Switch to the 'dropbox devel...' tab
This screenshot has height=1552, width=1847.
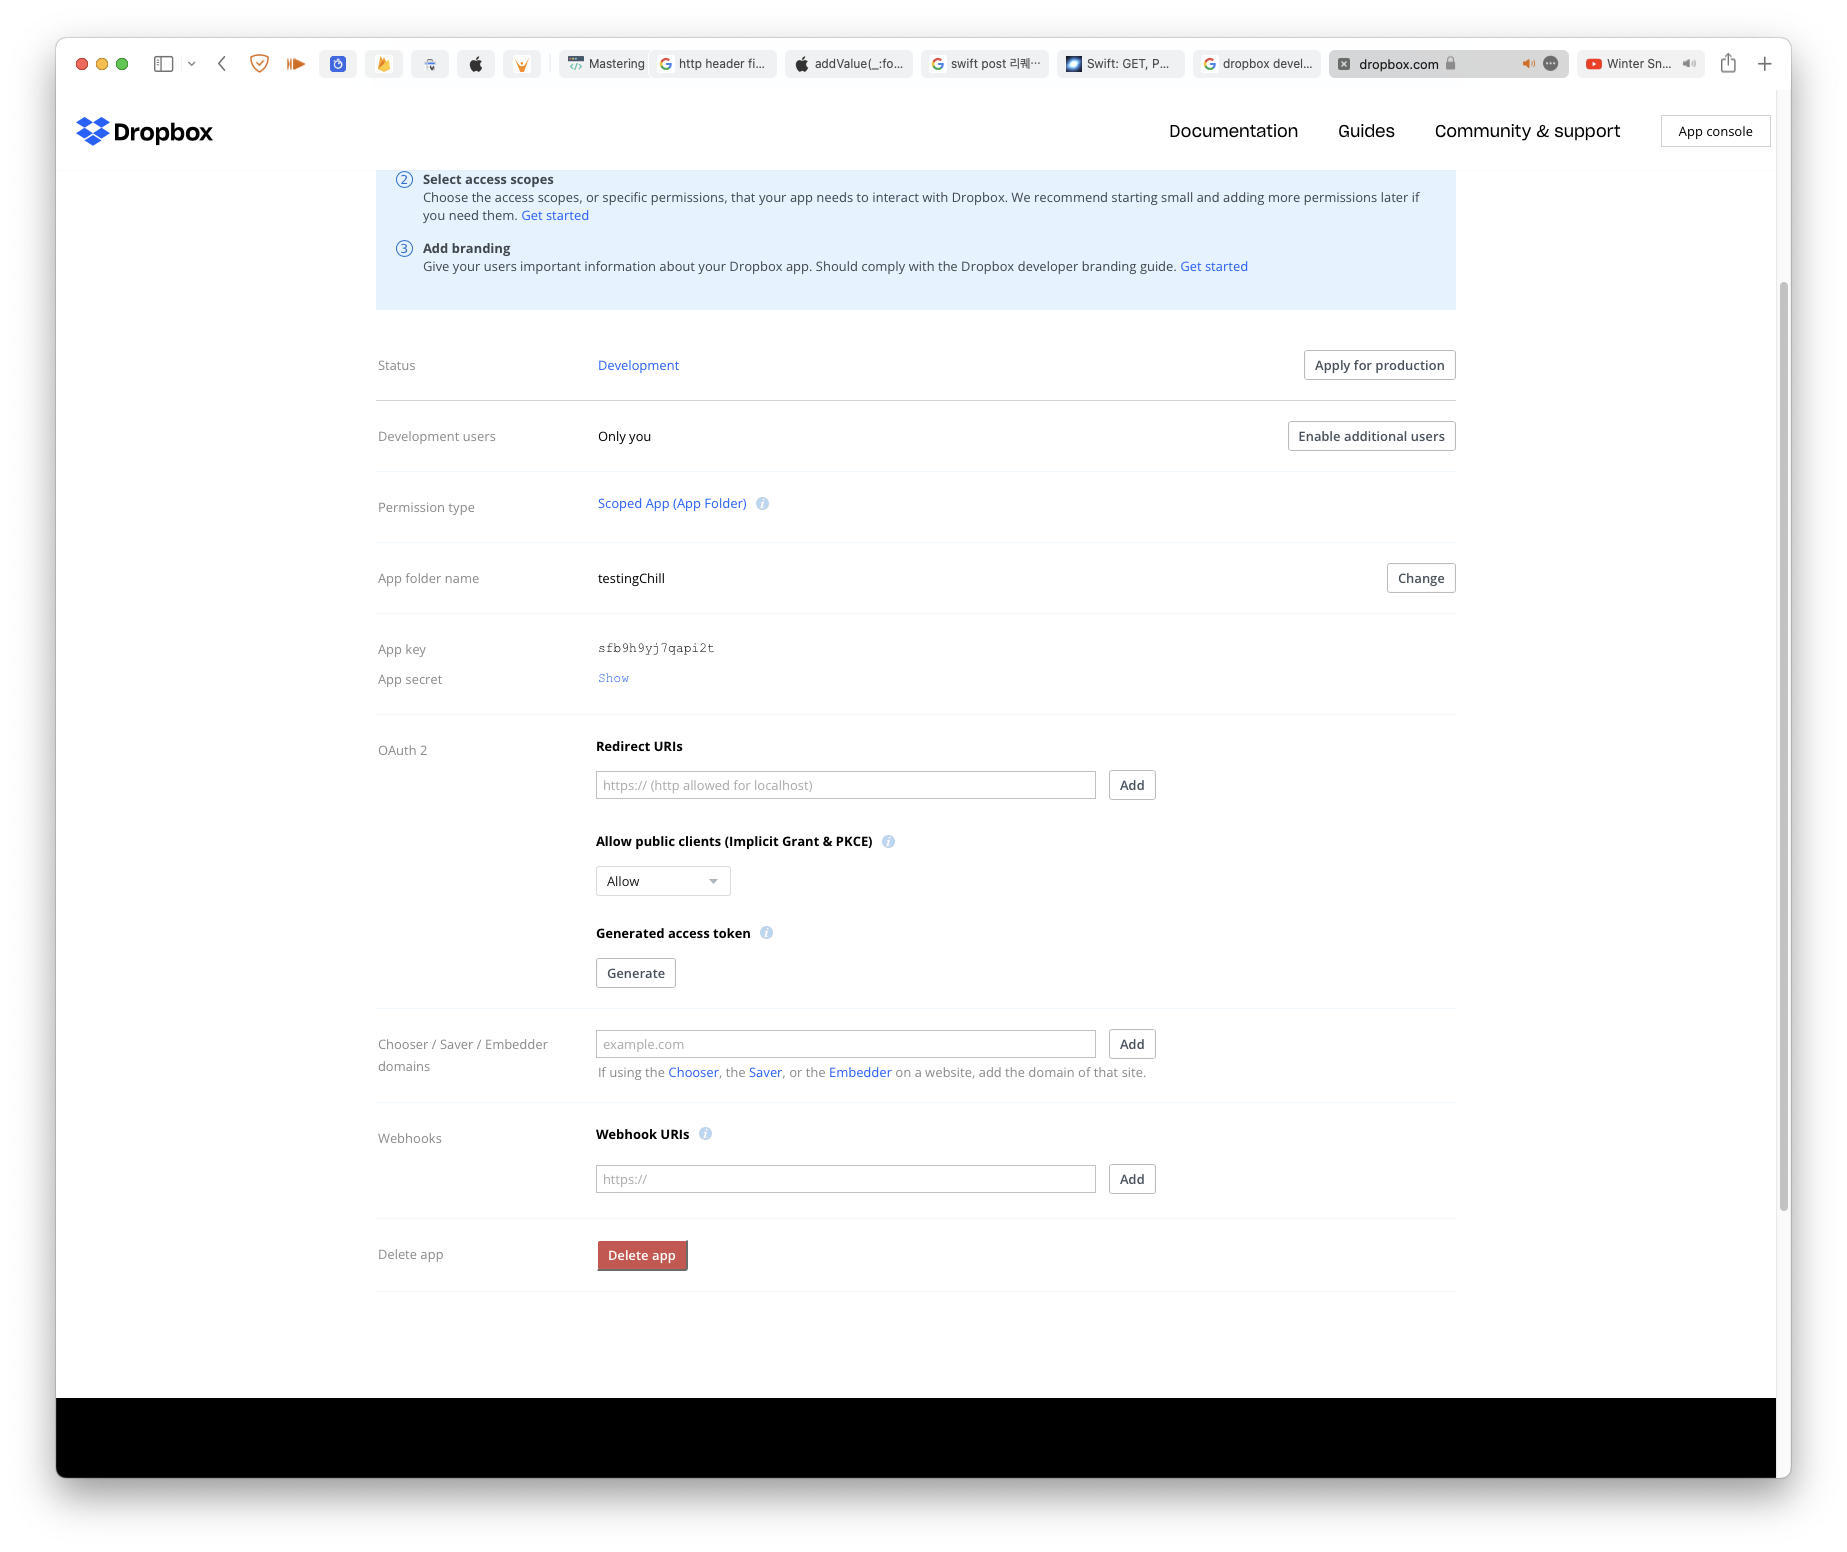click(x=1257, y=64)
